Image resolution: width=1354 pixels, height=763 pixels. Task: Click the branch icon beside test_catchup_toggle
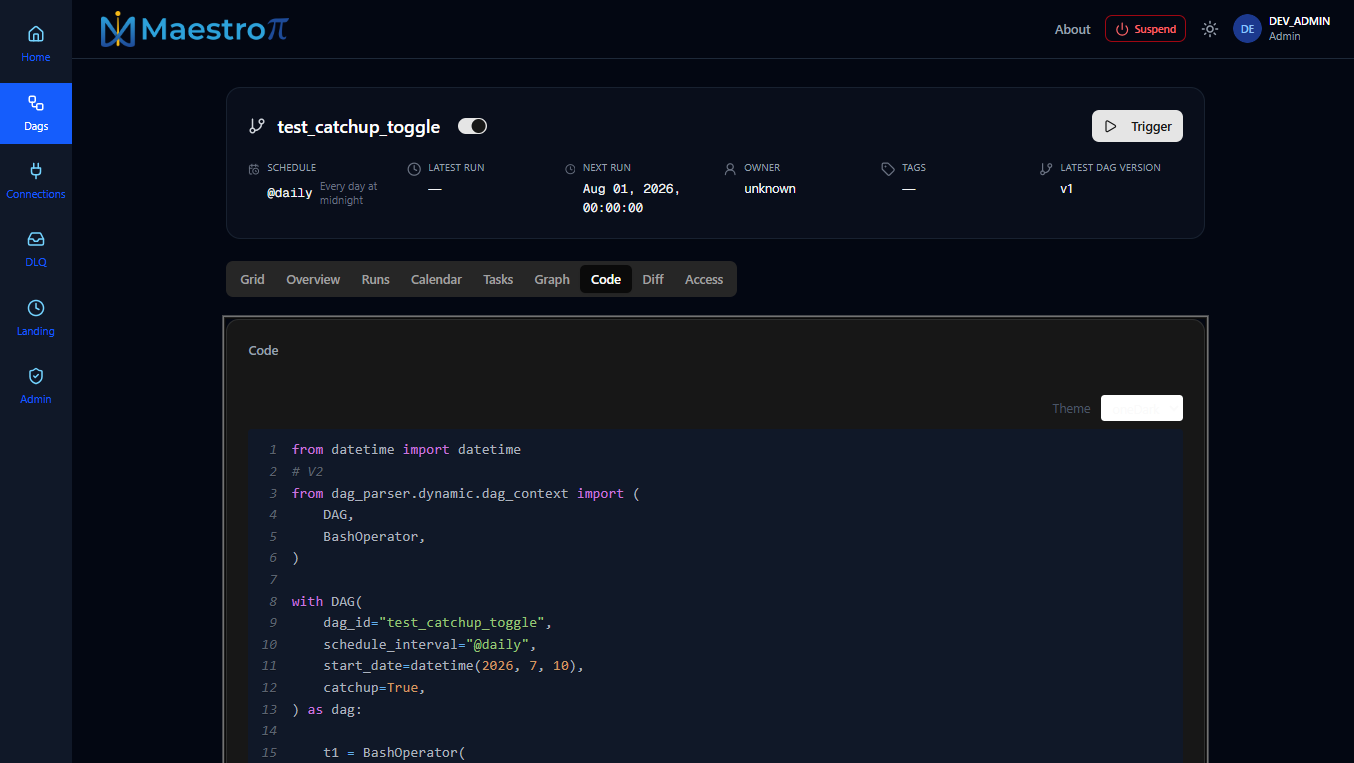tap(257, 126)
